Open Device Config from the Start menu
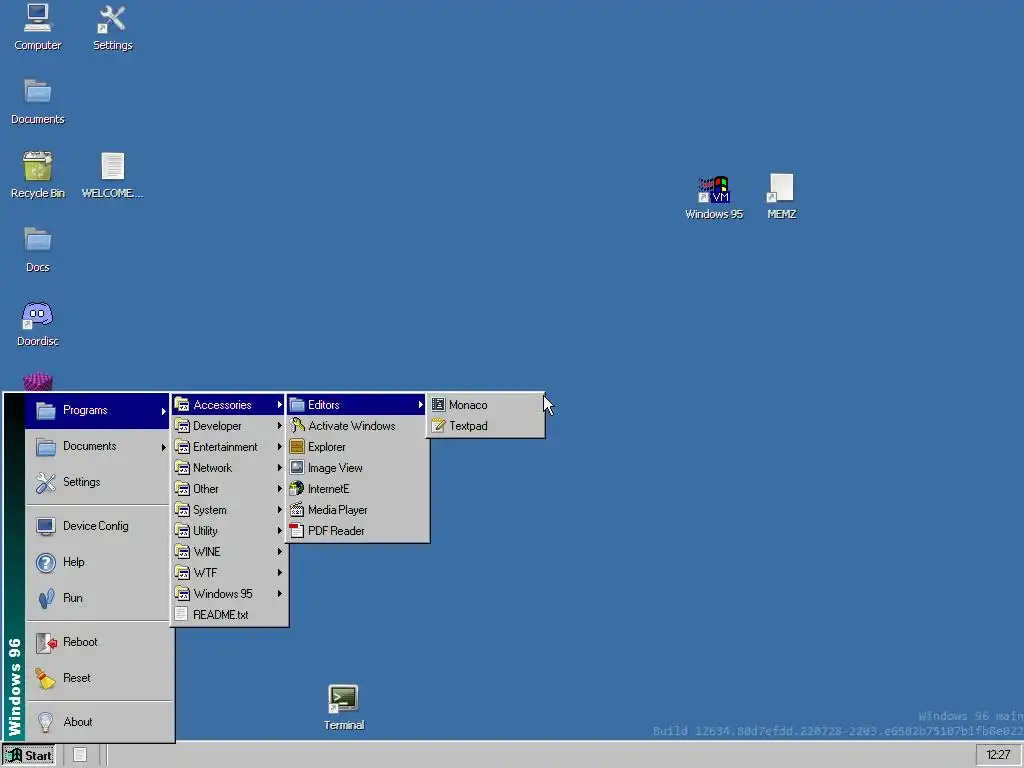Screen dimensions: 1024x768 coord(97,526)
